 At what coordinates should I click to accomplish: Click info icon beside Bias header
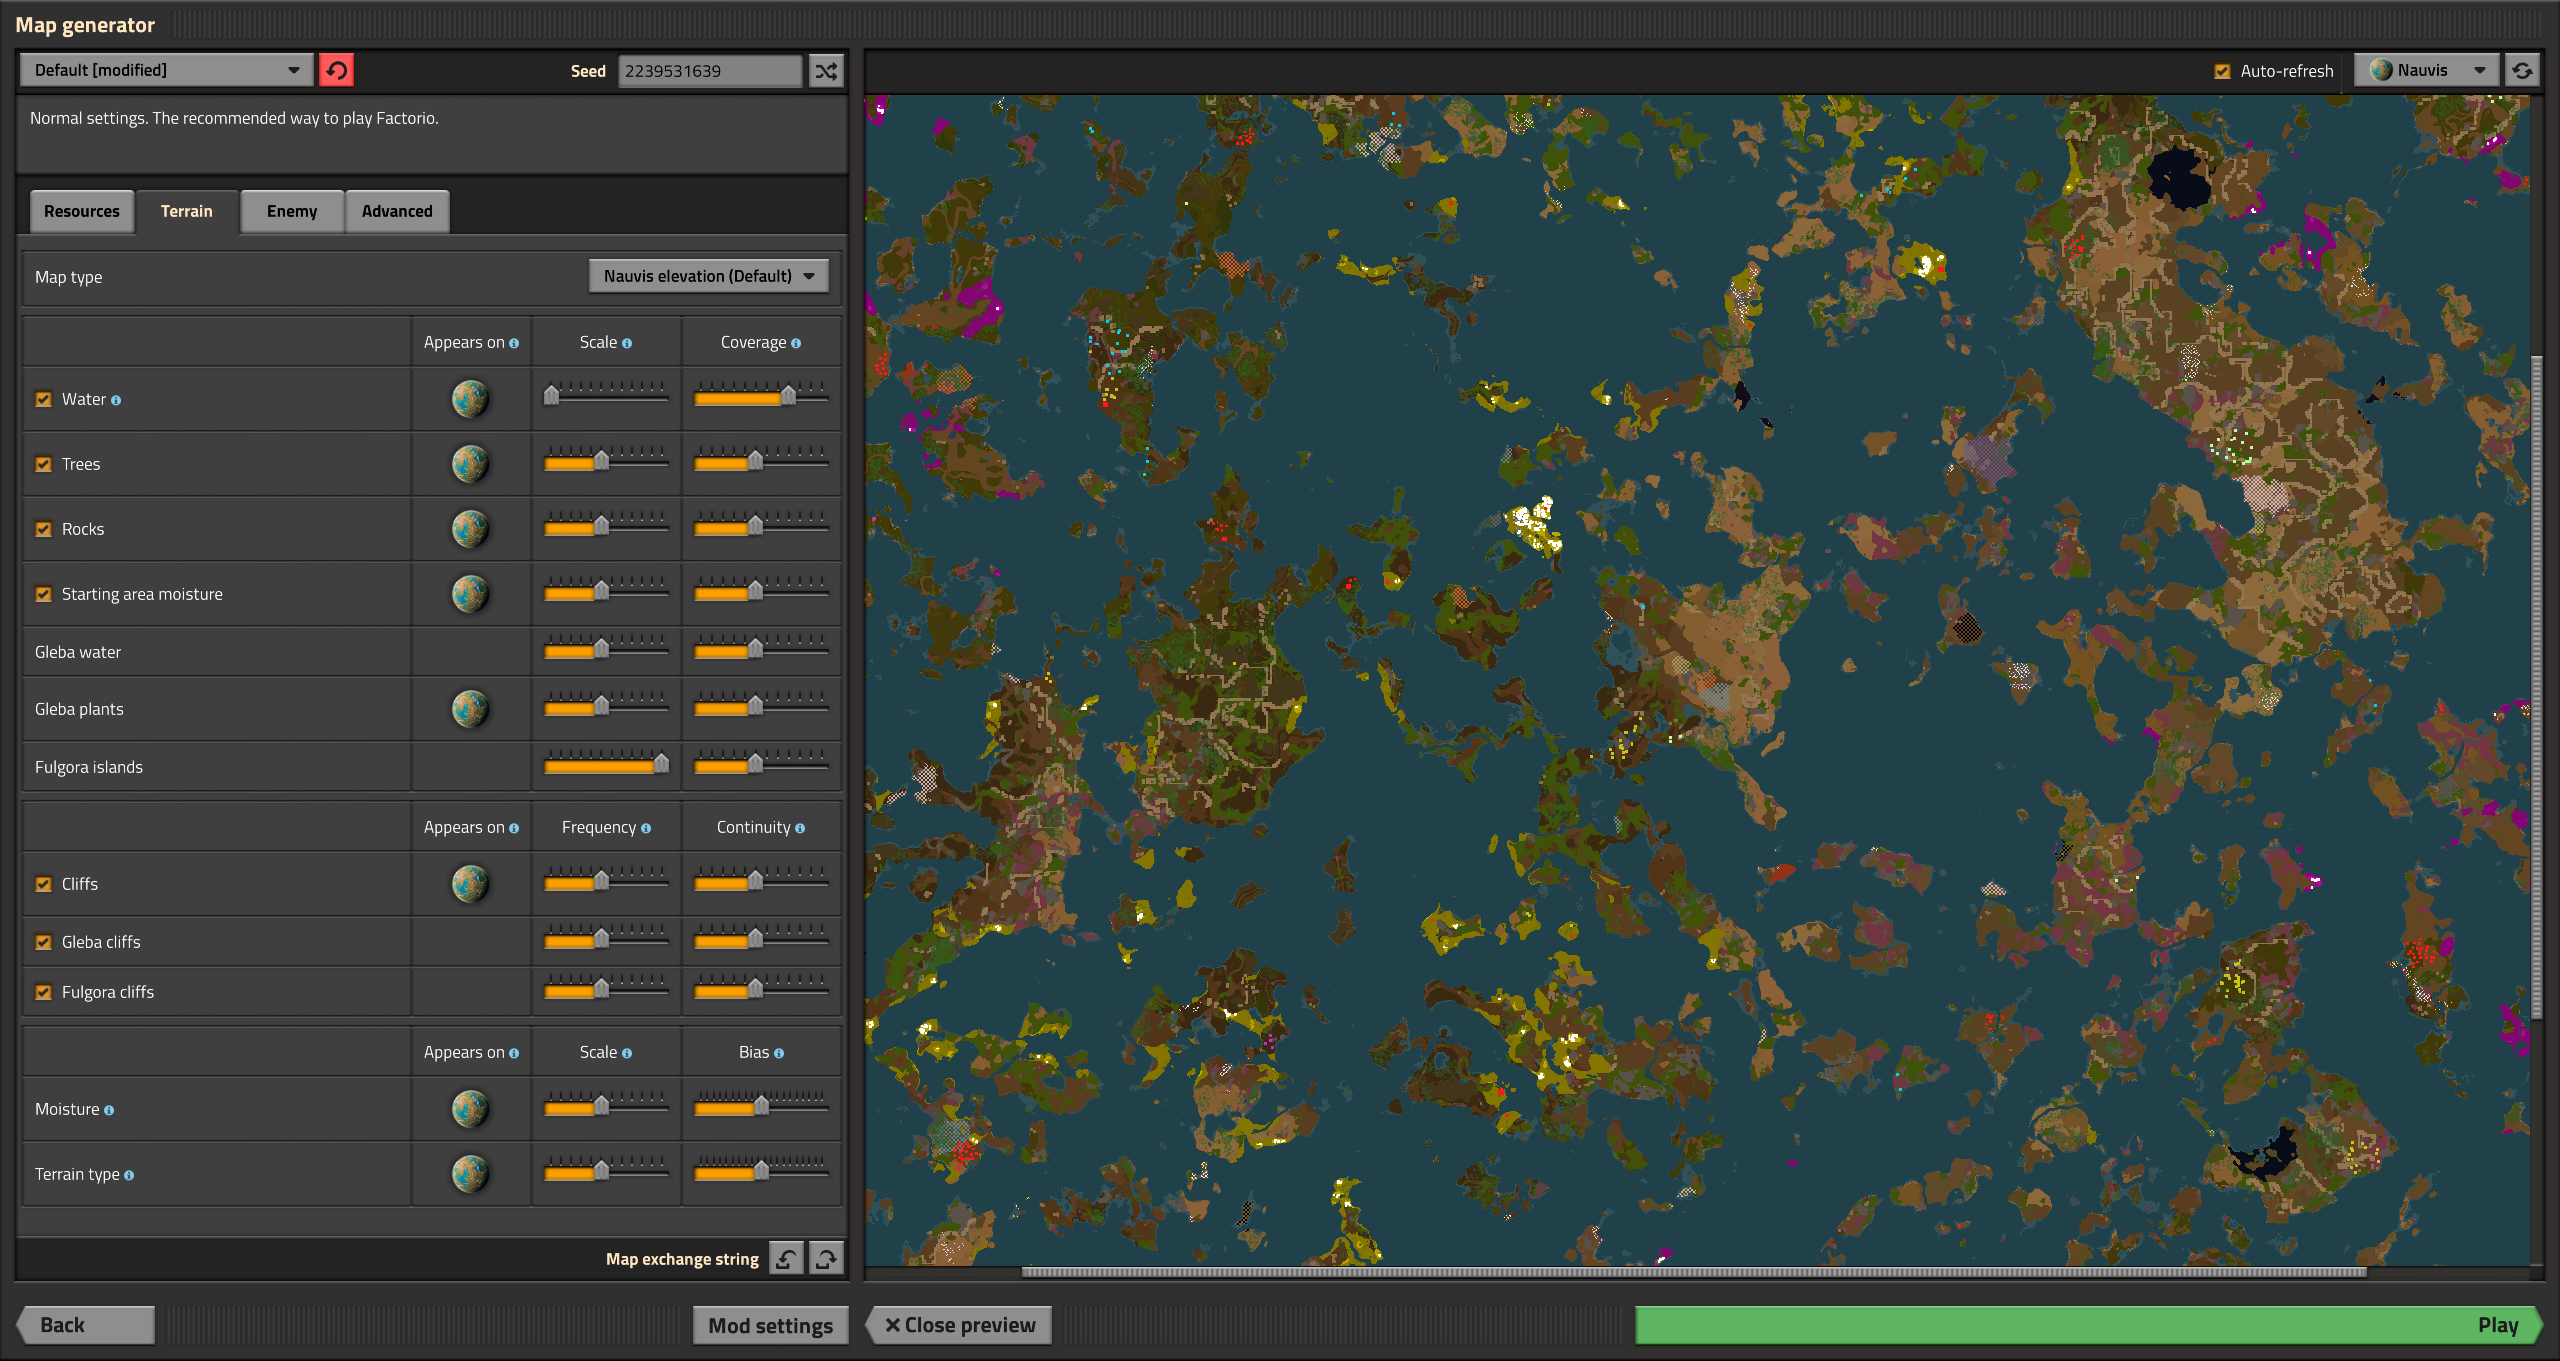779,1053
